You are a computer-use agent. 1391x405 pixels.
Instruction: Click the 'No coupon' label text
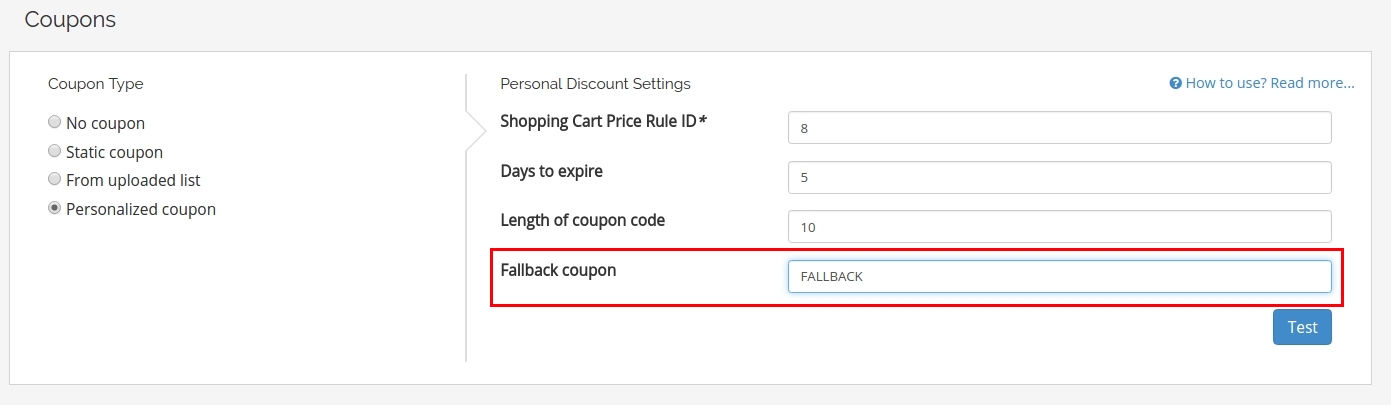click(105, 123)
